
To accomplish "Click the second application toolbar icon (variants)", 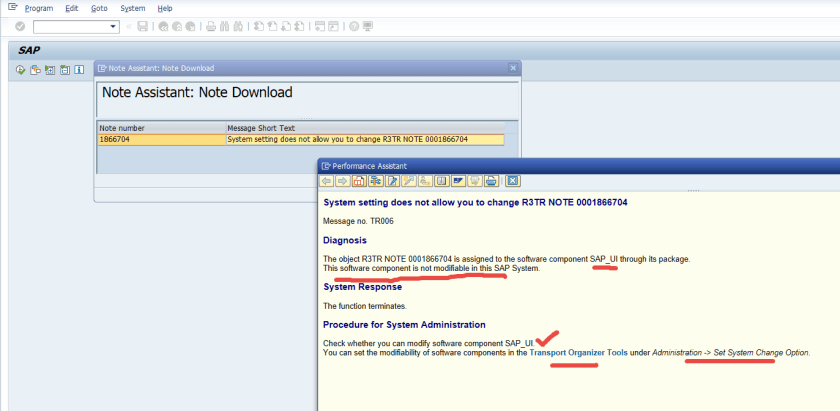I will (35, 70).
